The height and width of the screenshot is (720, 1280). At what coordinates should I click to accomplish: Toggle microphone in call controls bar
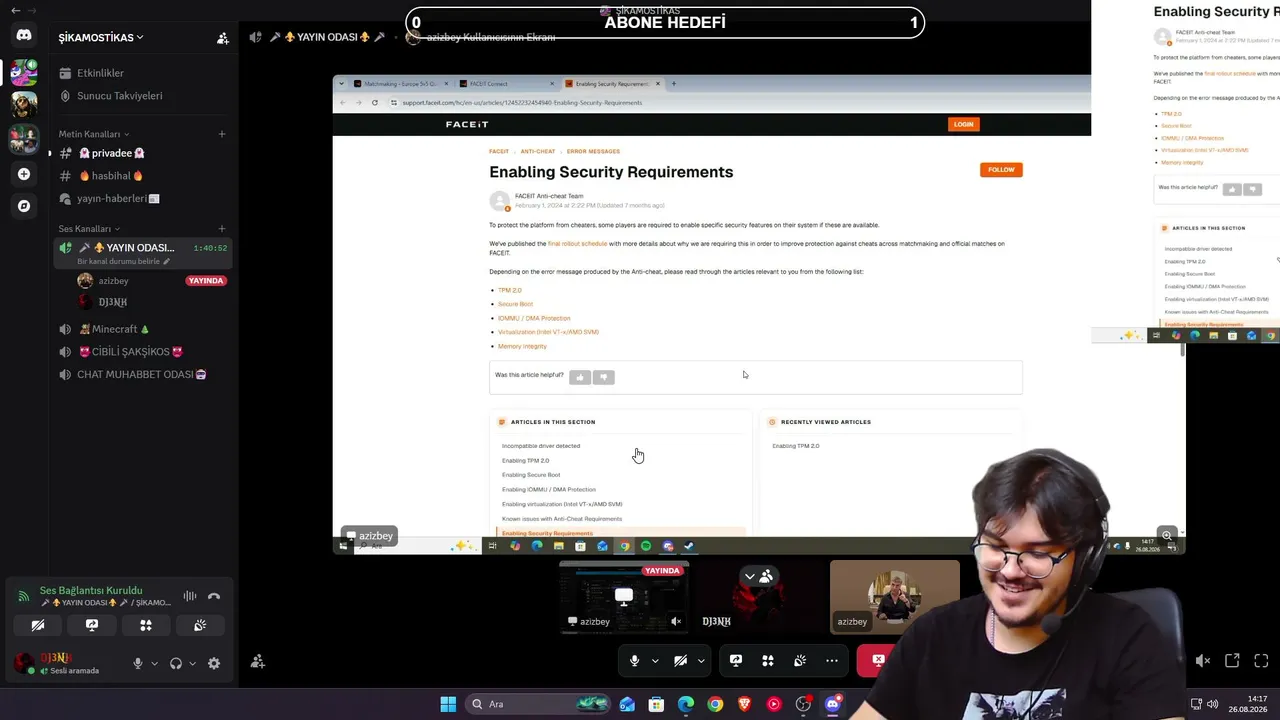point(634,661)
